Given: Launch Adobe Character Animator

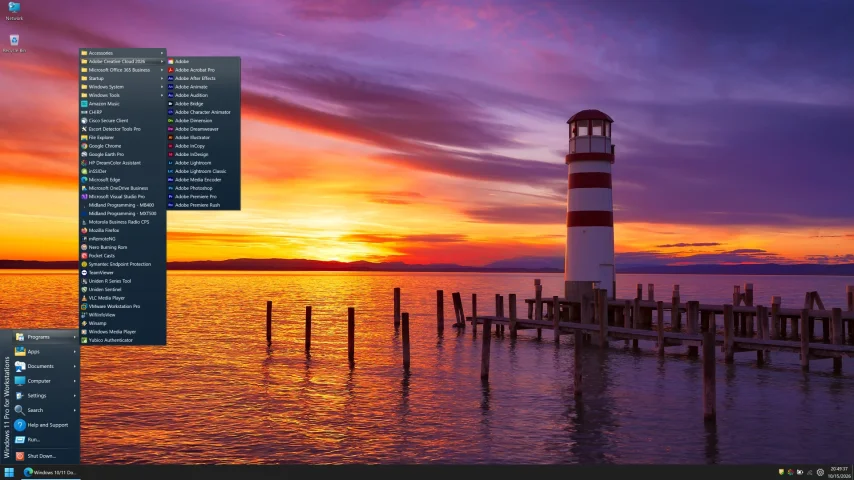Looking at the screenshot, I should [204, 112].
